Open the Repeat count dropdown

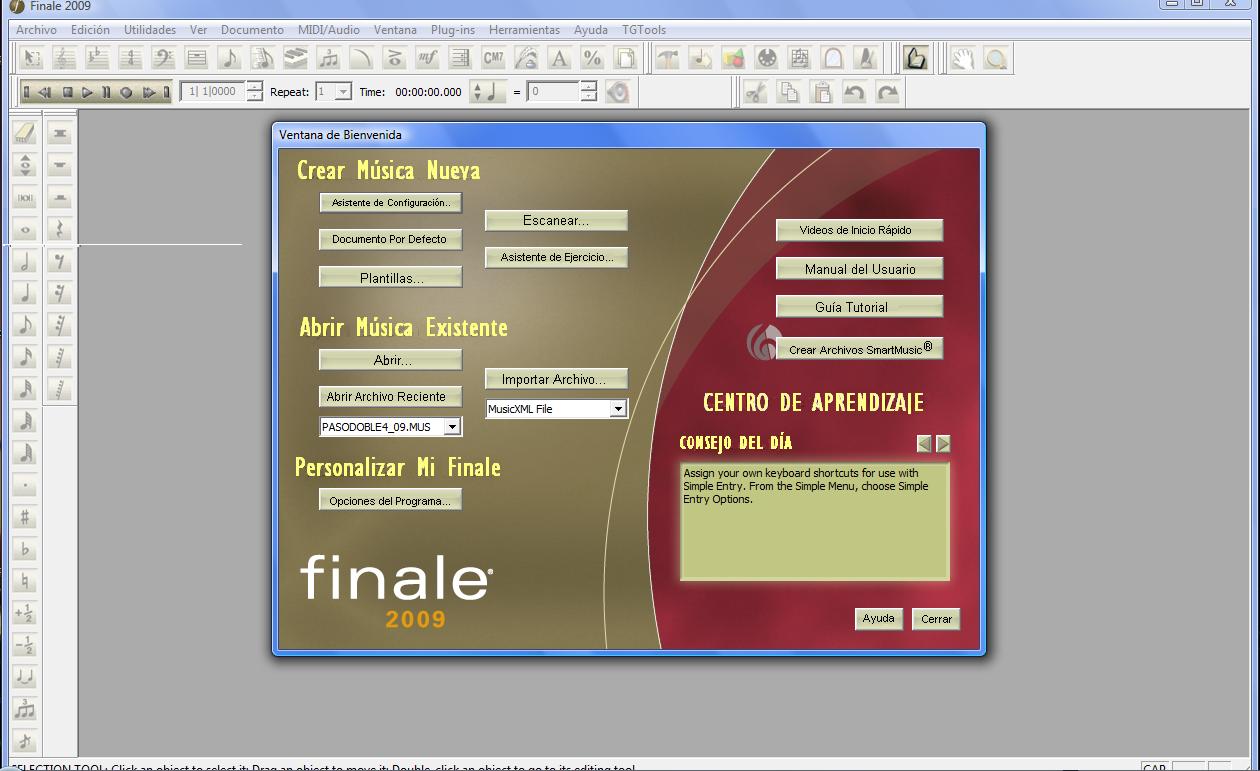(344, 92)
